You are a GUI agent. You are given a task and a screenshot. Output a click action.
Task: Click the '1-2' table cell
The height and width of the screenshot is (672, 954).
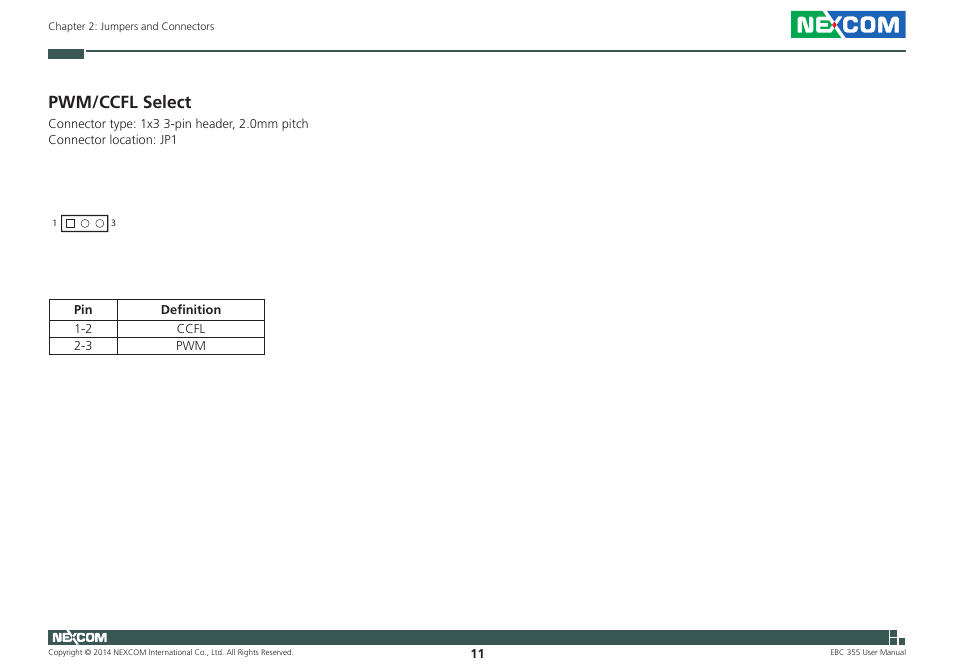click(x=83, y=329)
